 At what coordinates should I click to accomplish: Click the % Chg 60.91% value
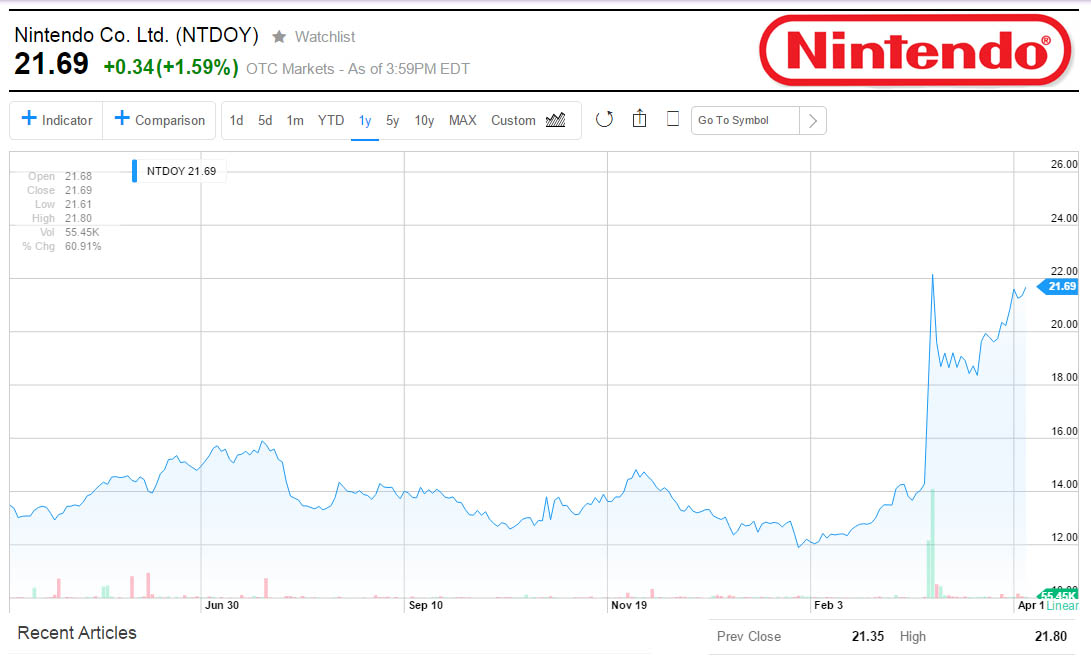click(83, 246)
